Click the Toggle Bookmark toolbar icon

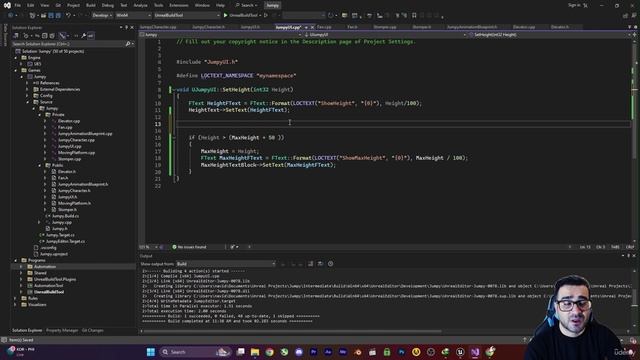coord(414,15)
